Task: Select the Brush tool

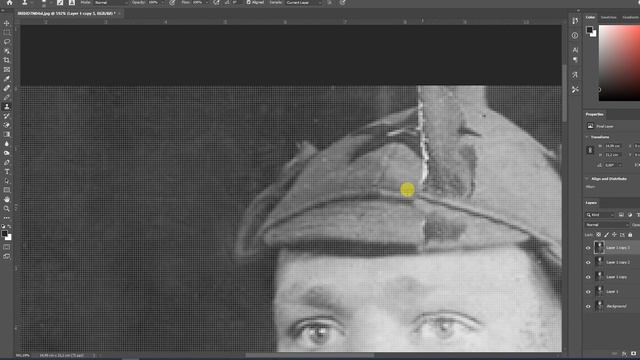Action: pos(7,98)
